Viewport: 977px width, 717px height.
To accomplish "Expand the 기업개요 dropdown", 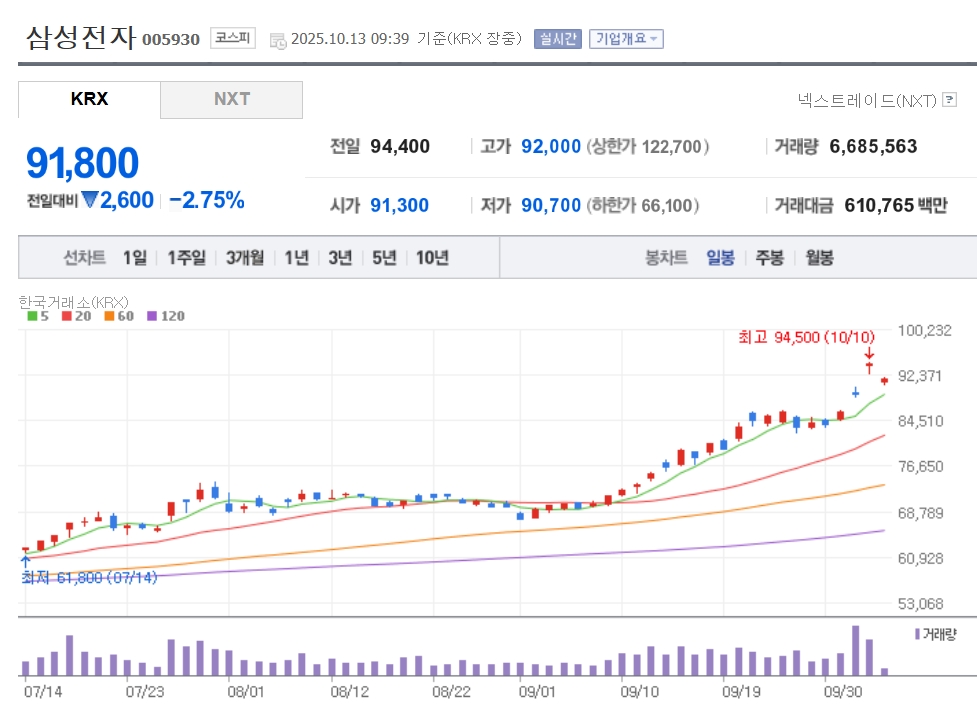I will pyautogui.click(x=626, y=39).
